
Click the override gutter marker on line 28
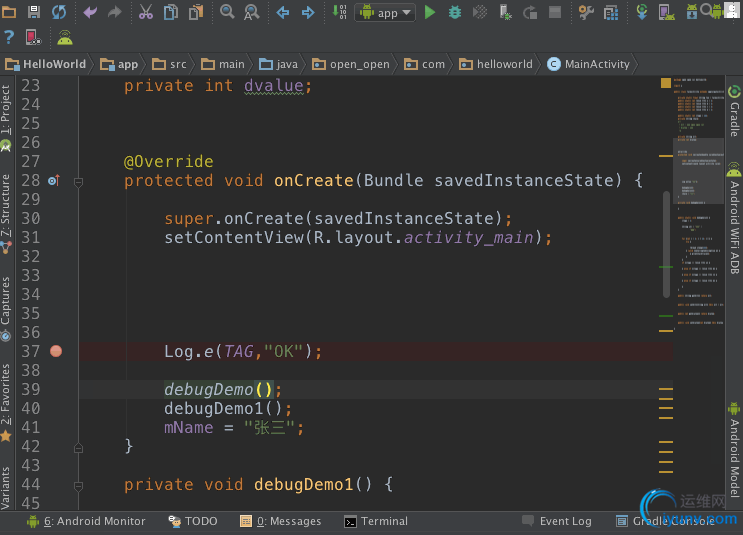coord(54,181)
